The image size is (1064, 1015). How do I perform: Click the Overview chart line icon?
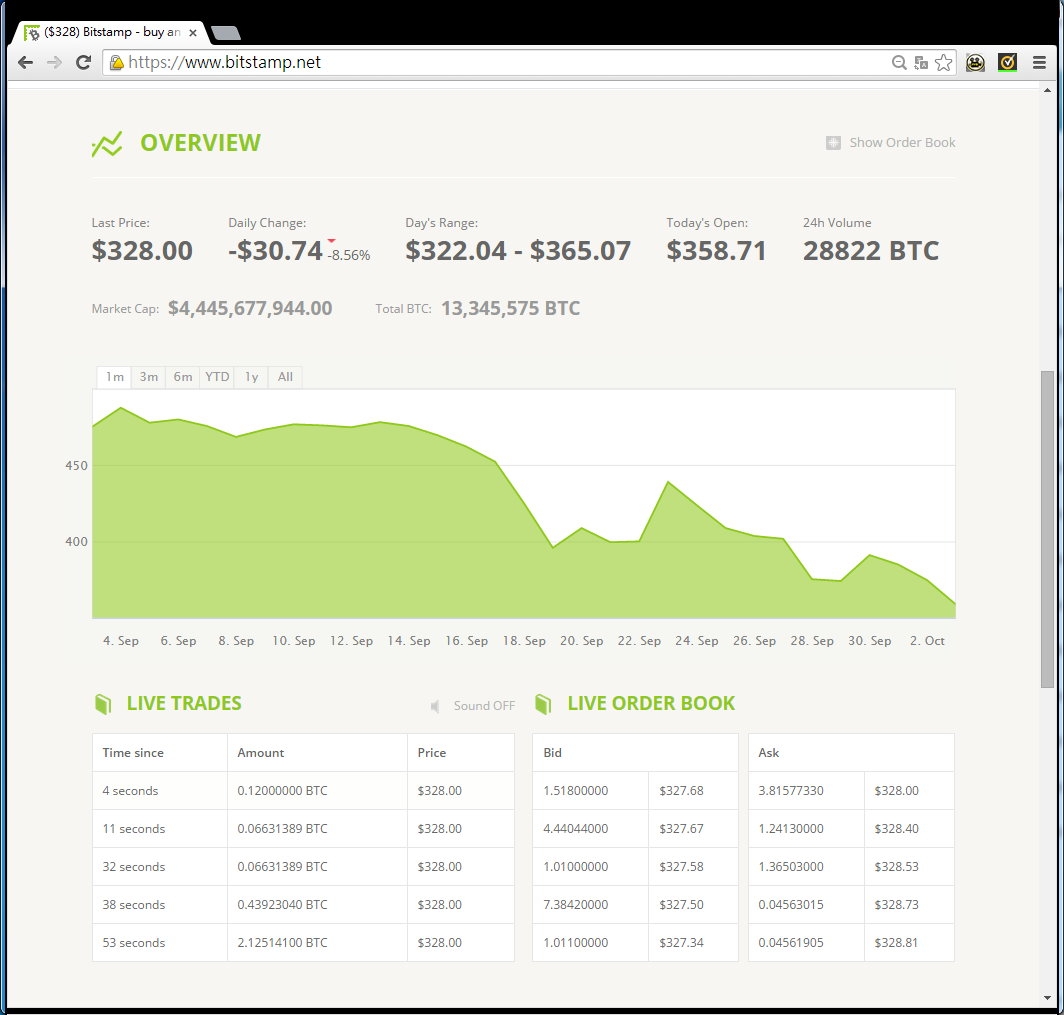point(107,143)
